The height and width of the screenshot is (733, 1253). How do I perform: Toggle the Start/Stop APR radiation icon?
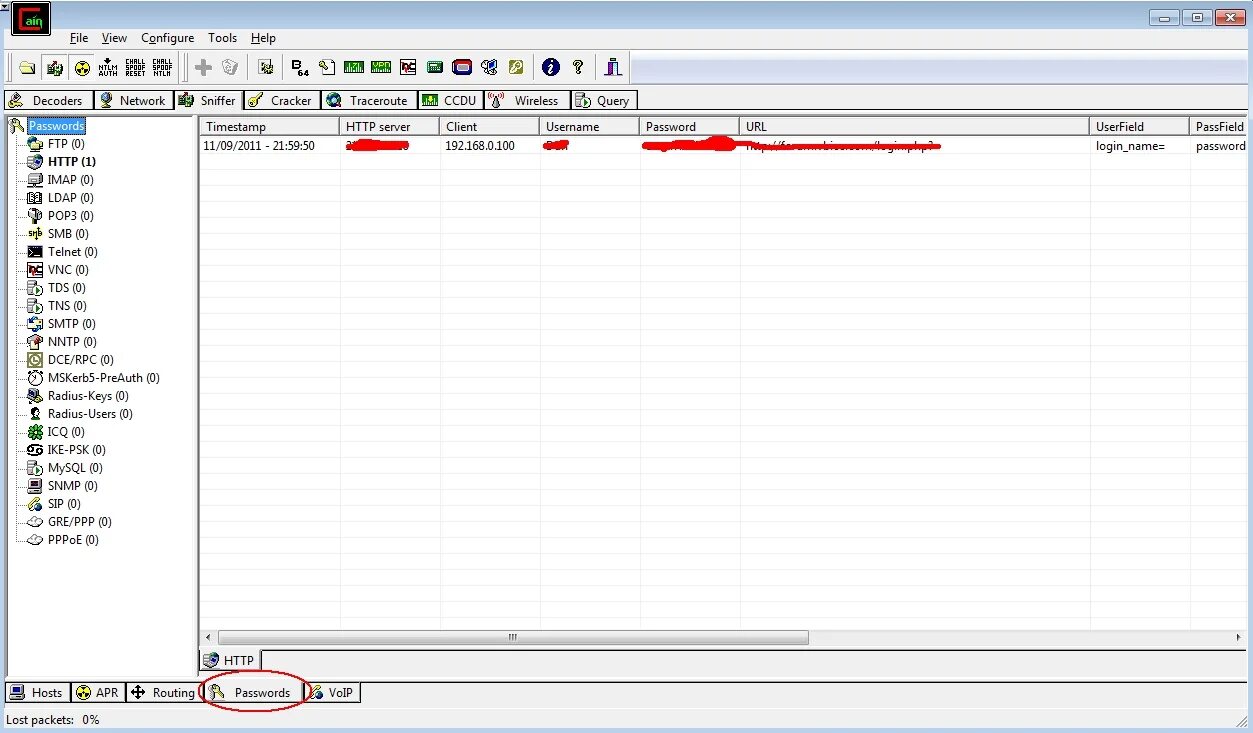(82, 68)
